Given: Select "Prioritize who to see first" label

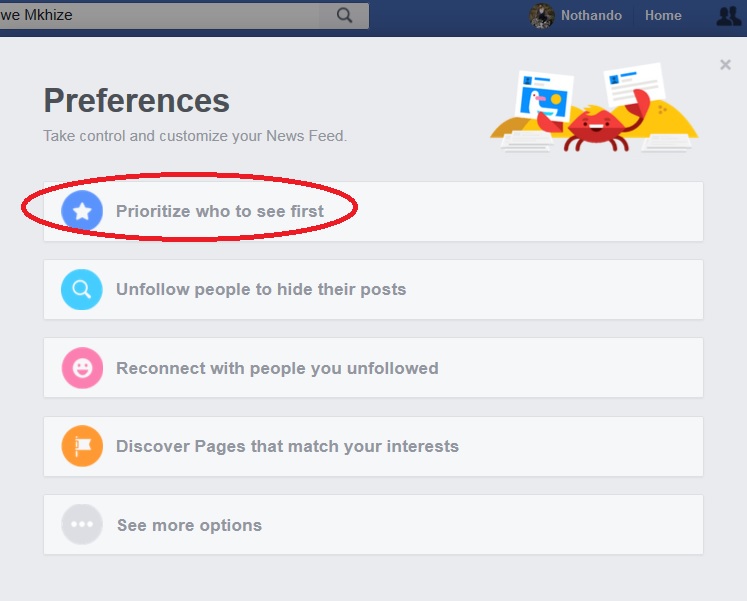Looking at the screenshot, I should pos(220,212).
